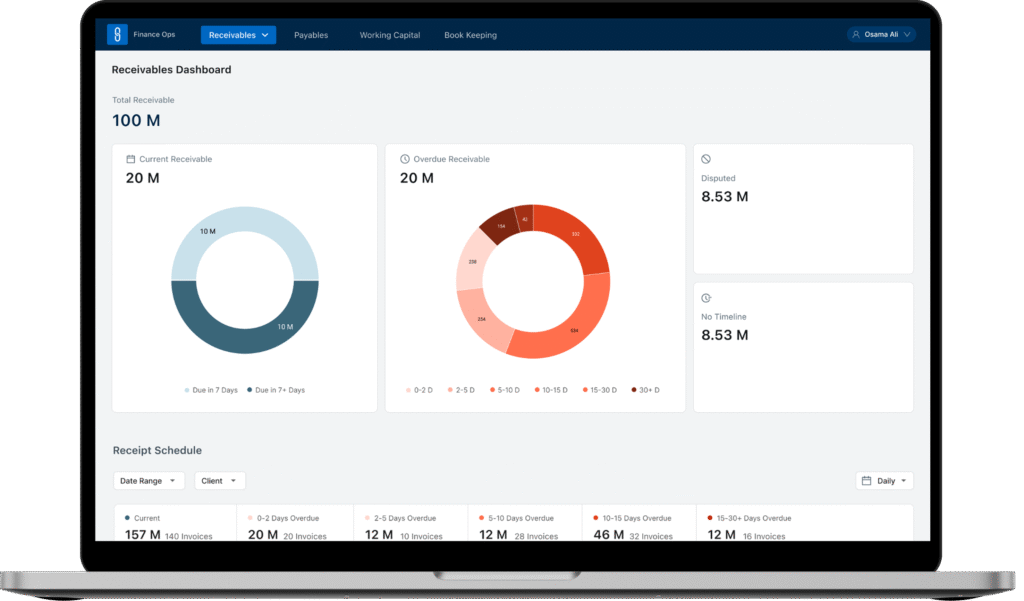Click the user avatar icon near Osama Ali
Screen dimensions: 1024x601
click(x=856, y=35)
